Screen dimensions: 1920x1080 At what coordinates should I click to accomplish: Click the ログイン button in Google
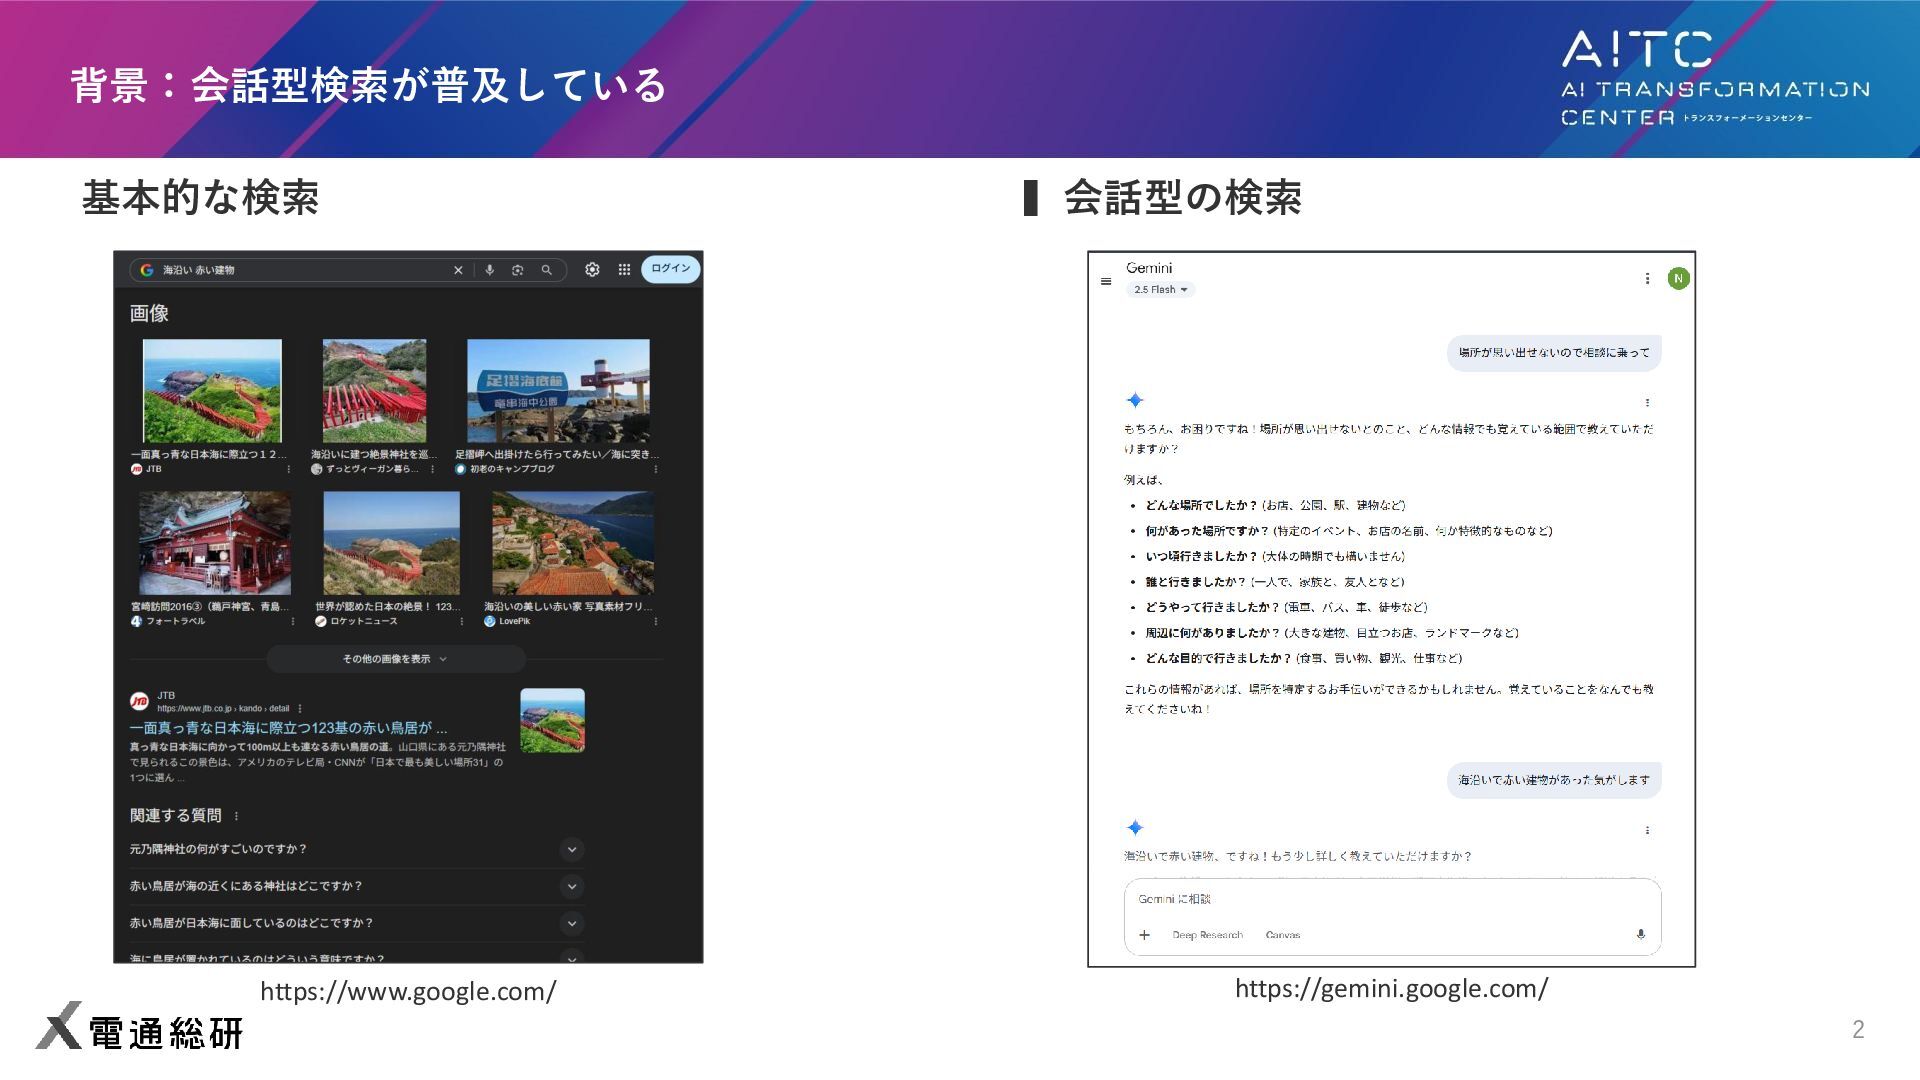coord(670,268)
